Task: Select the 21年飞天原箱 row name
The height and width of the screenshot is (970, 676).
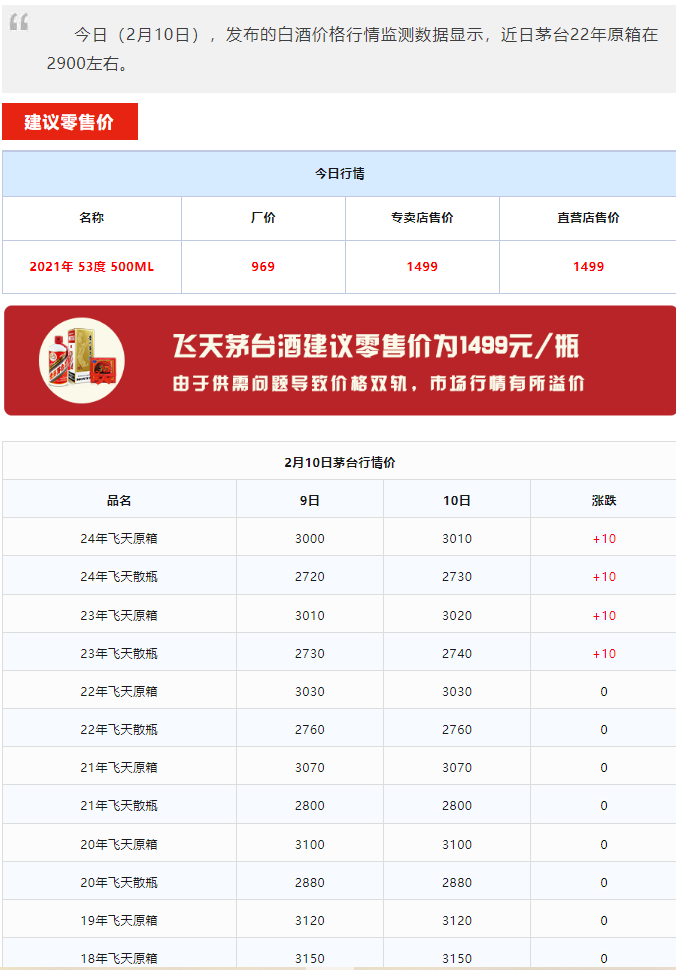Action: [x=119, y=768]
